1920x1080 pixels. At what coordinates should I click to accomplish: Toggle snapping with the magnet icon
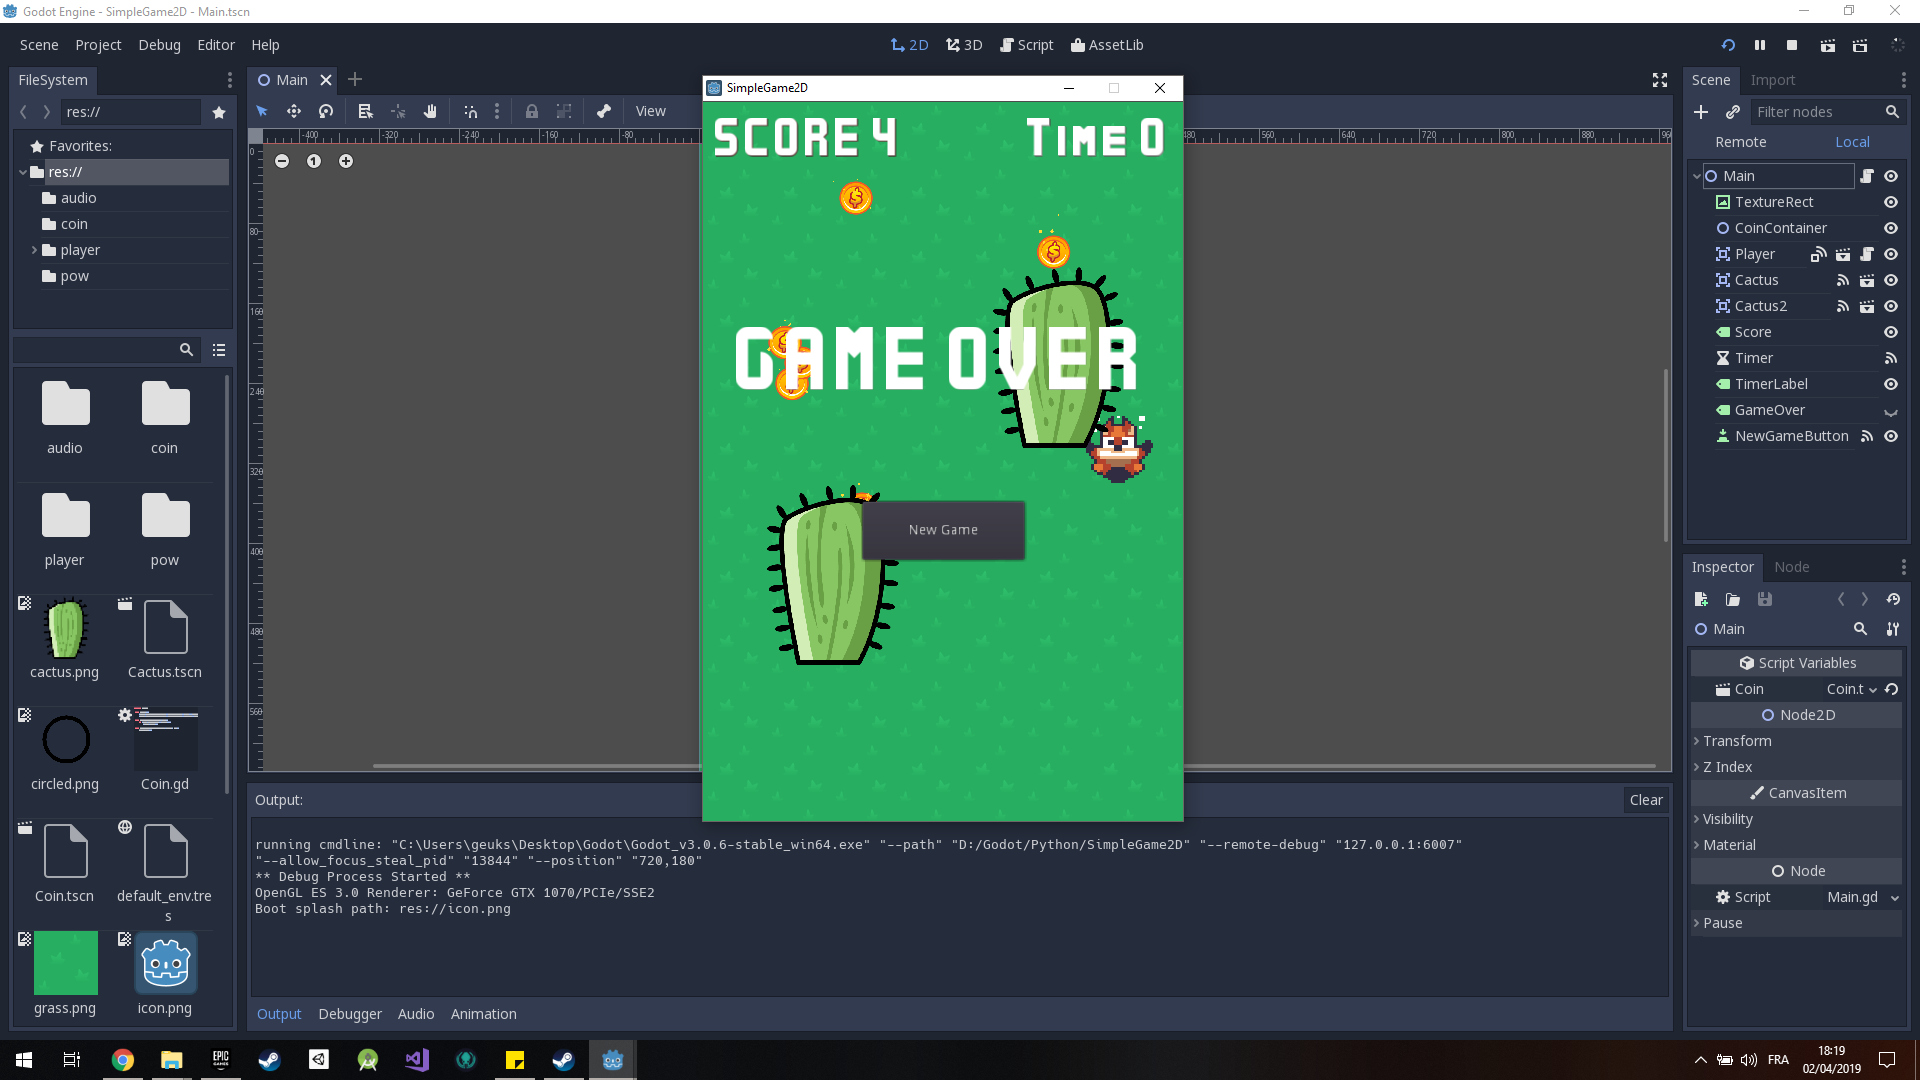click(471, 111)
